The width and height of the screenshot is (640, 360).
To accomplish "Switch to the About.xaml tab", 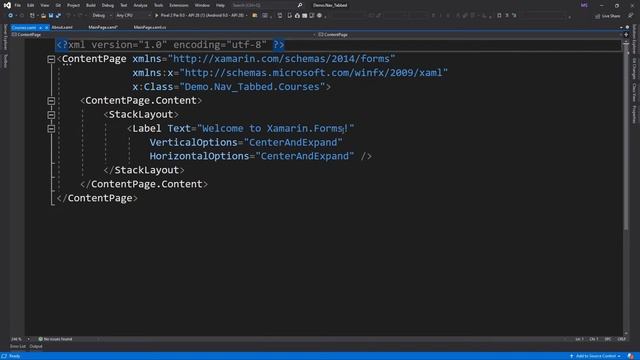I will click(x=62, y=27).
